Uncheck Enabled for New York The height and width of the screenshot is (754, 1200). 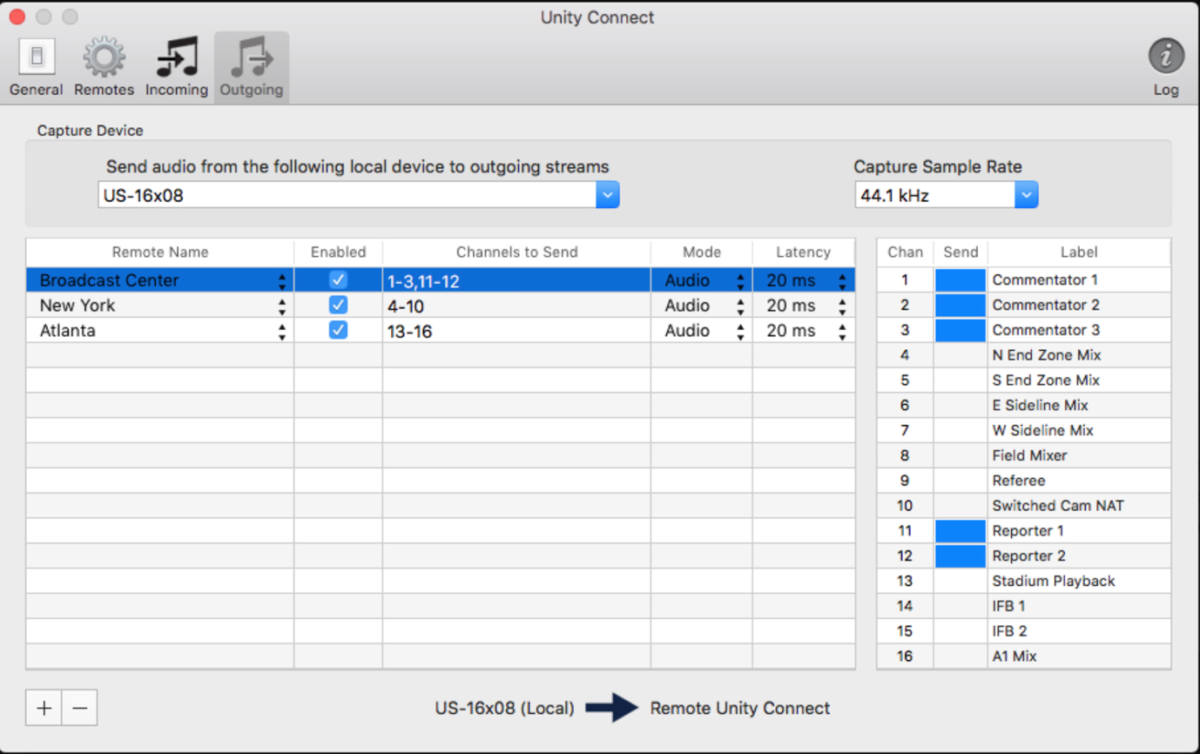pyautogui.click(x=338, y=305)
